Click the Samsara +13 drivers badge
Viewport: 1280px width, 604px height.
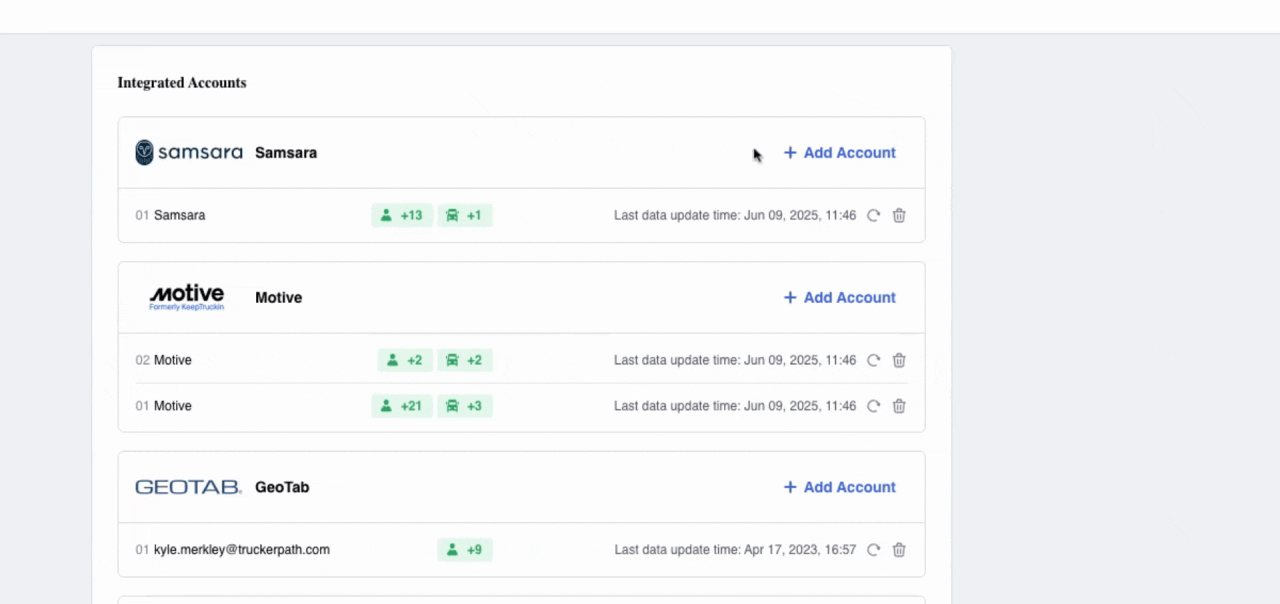[402, 215]
